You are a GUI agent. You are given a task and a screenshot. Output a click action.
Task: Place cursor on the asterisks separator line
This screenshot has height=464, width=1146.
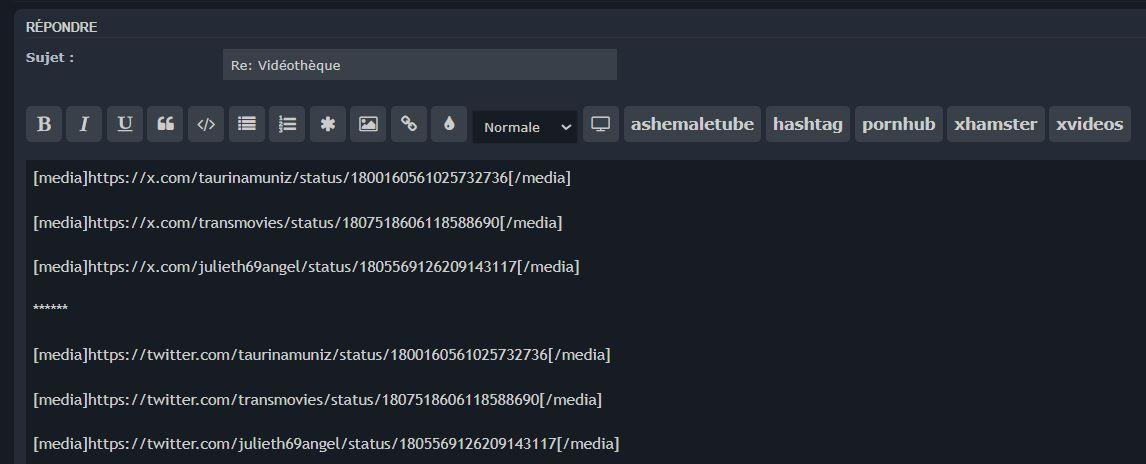point(51,309)
